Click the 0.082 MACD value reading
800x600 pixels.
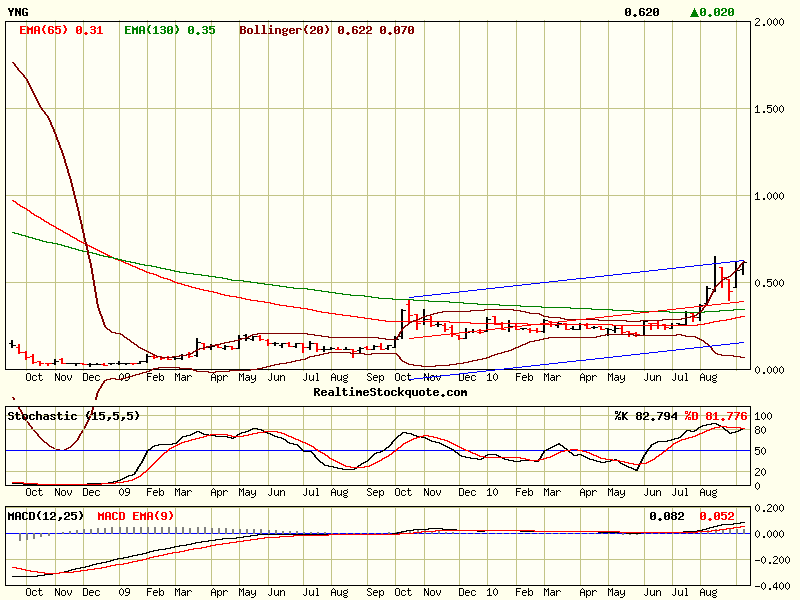pyautogui.click(x=666, y=516)
